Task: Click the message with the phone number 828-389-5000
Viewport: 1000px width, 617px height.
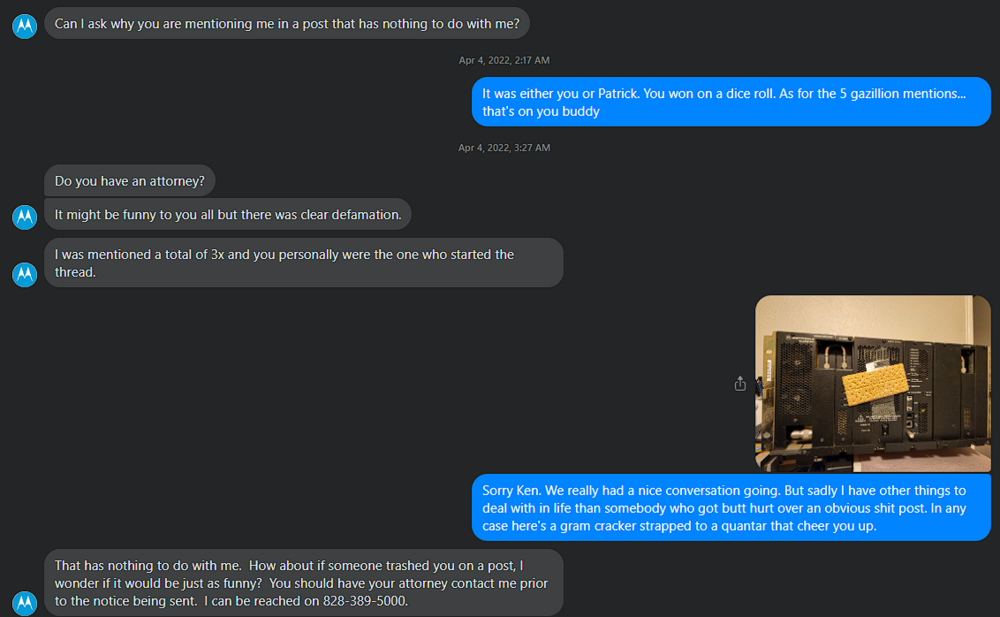Action: pyautogui.click(x=304, y=583)
